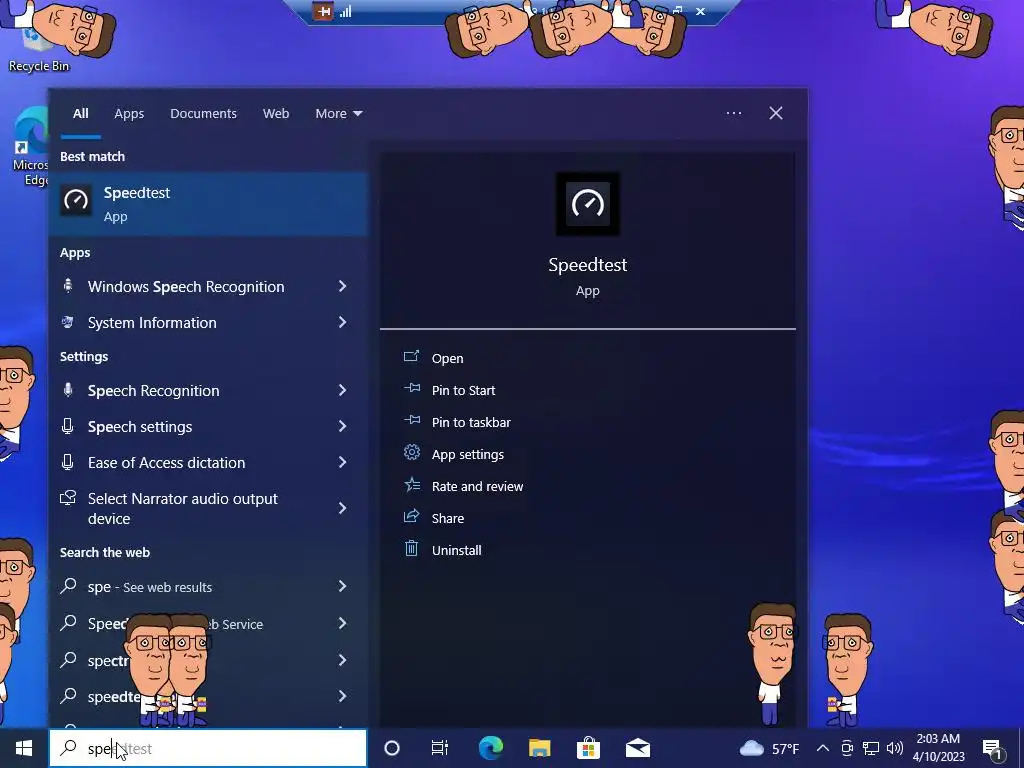Switch to the All search tab
The image size is (1024, 768).
coord(81,114)
